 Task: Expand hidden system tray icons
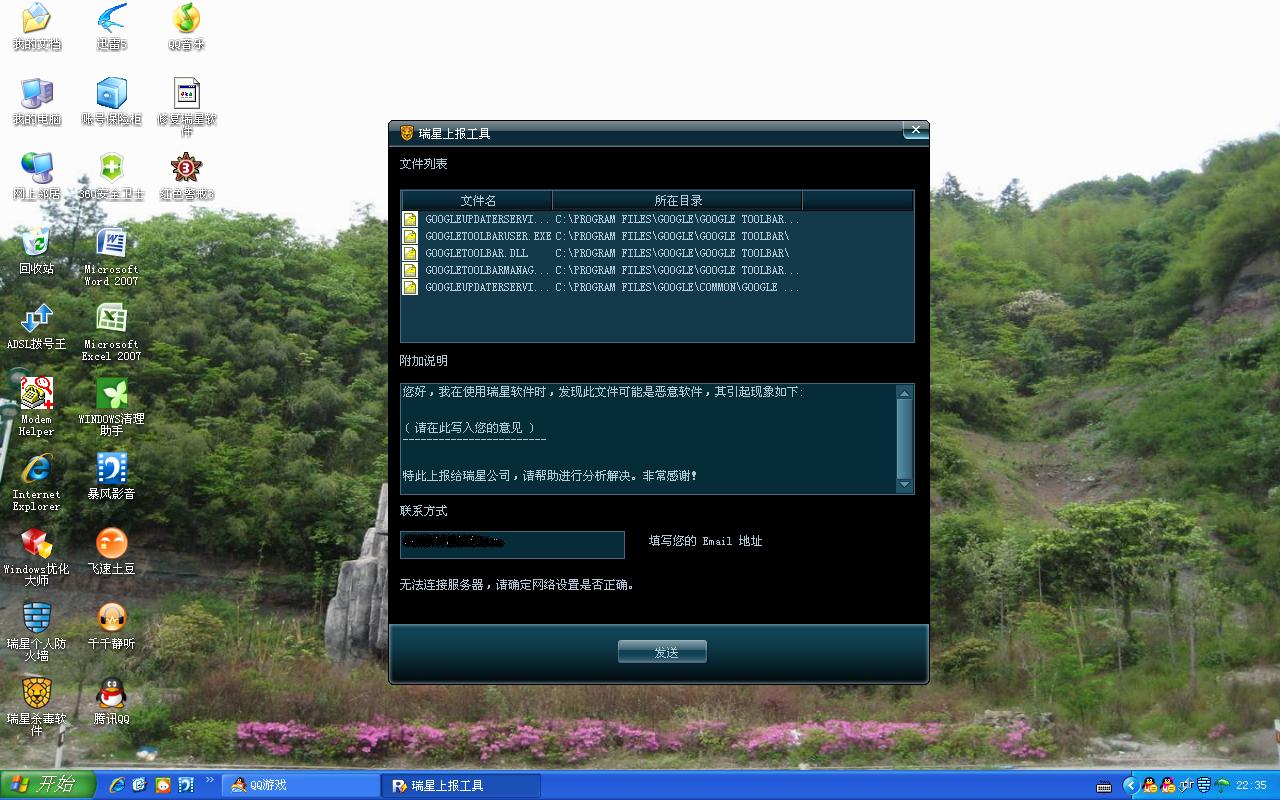click(x=1131, y=785)
